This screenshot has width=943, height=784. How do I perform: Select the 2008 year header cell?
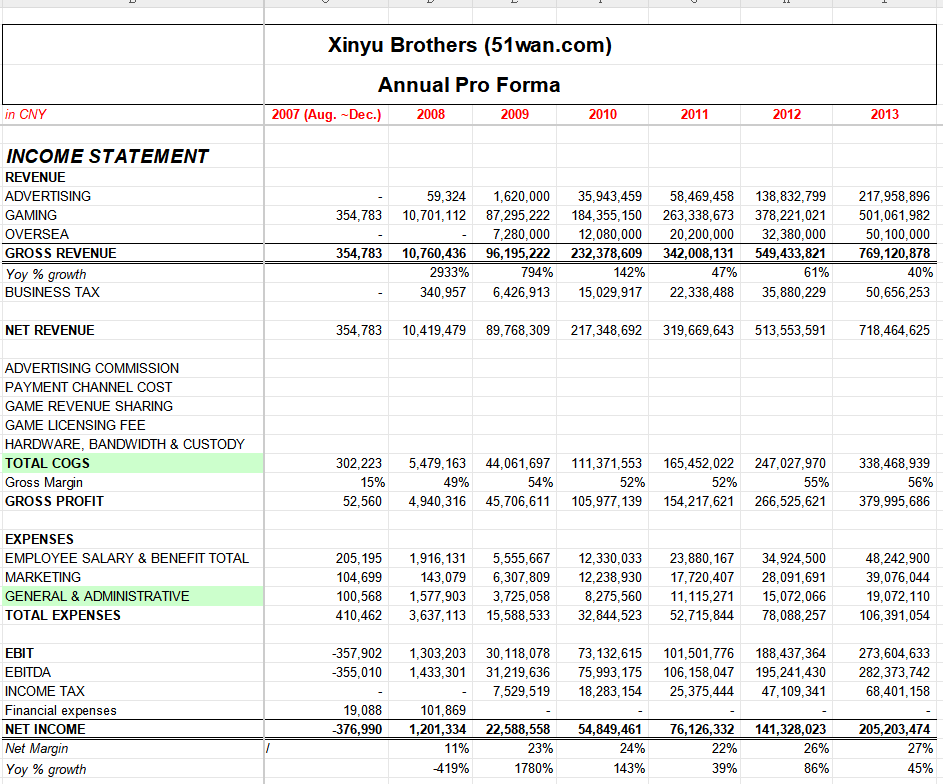pos(431,114)
